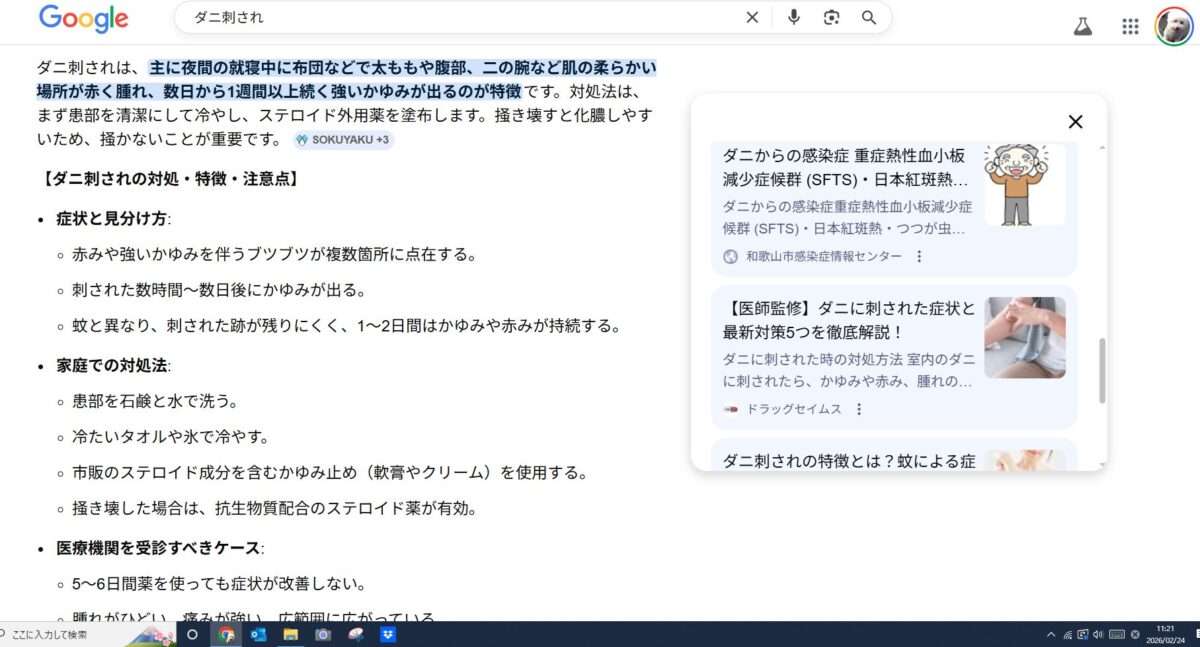1200x647 pixels.
Task: Focus the ダニ刺され search input field
Action: [x=450, y=17]
